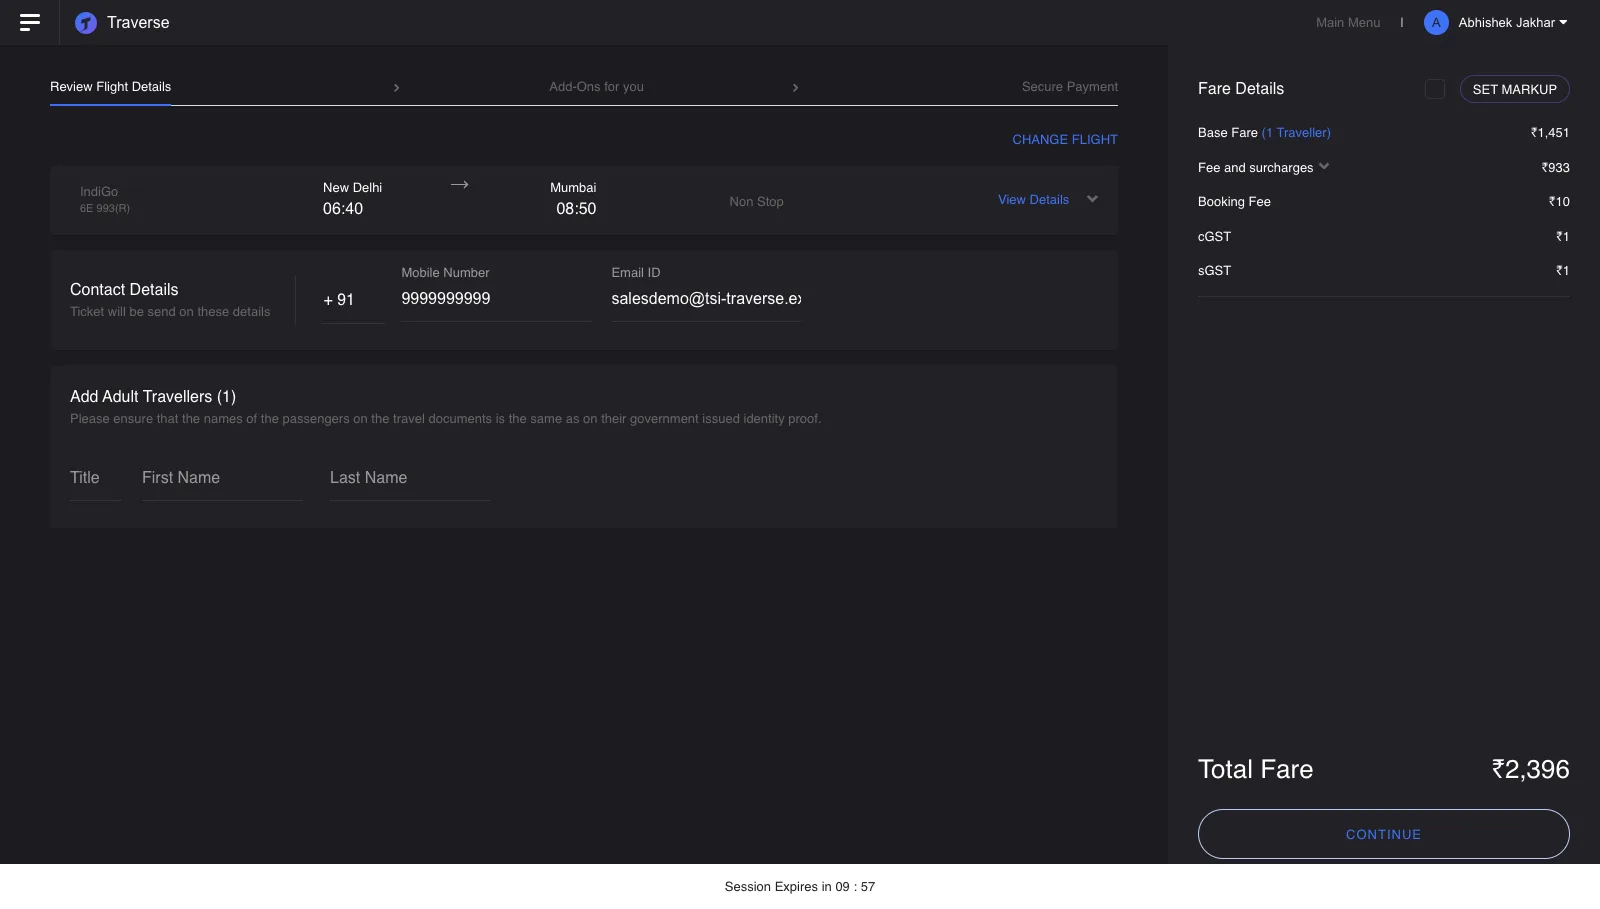
Task: Click the 1 Traveller link
Action: [1296, 133]
